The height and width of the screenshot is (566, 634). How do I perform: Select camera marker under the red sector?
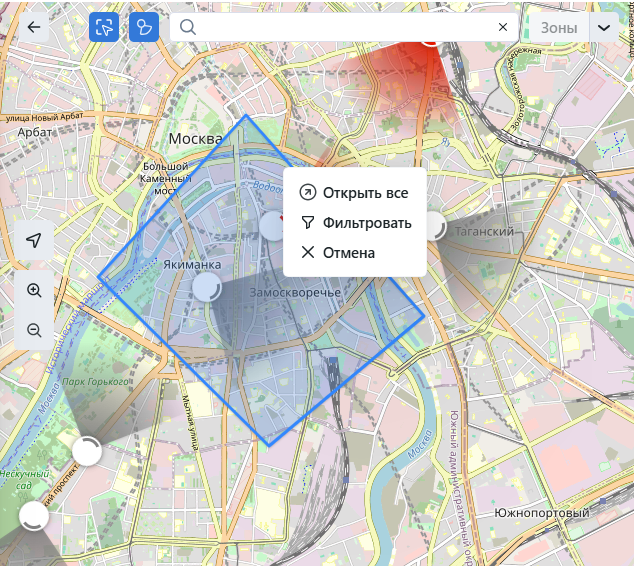point(430,38)
